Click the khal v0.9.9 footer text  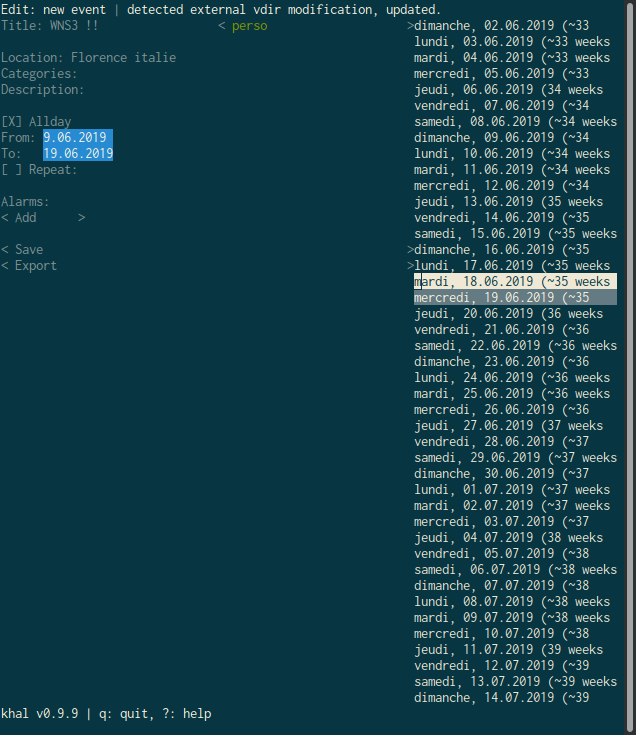pos(39,713)
